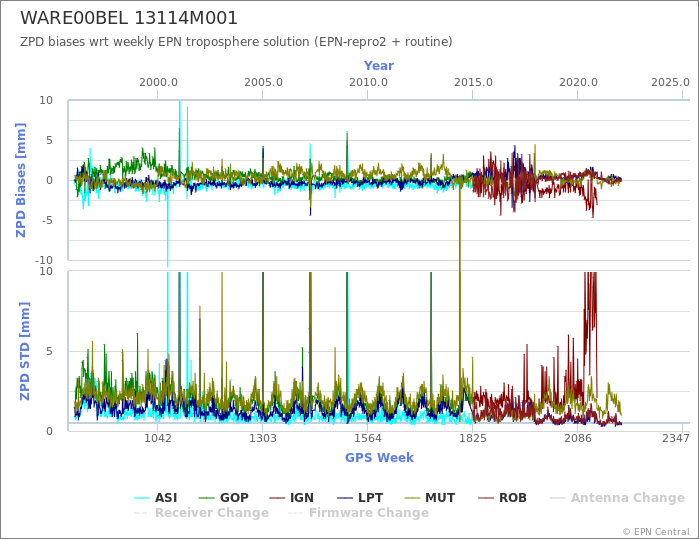Click the 2005.0 year tick label
Screen dimensions: 700x540
click(263, 83)
